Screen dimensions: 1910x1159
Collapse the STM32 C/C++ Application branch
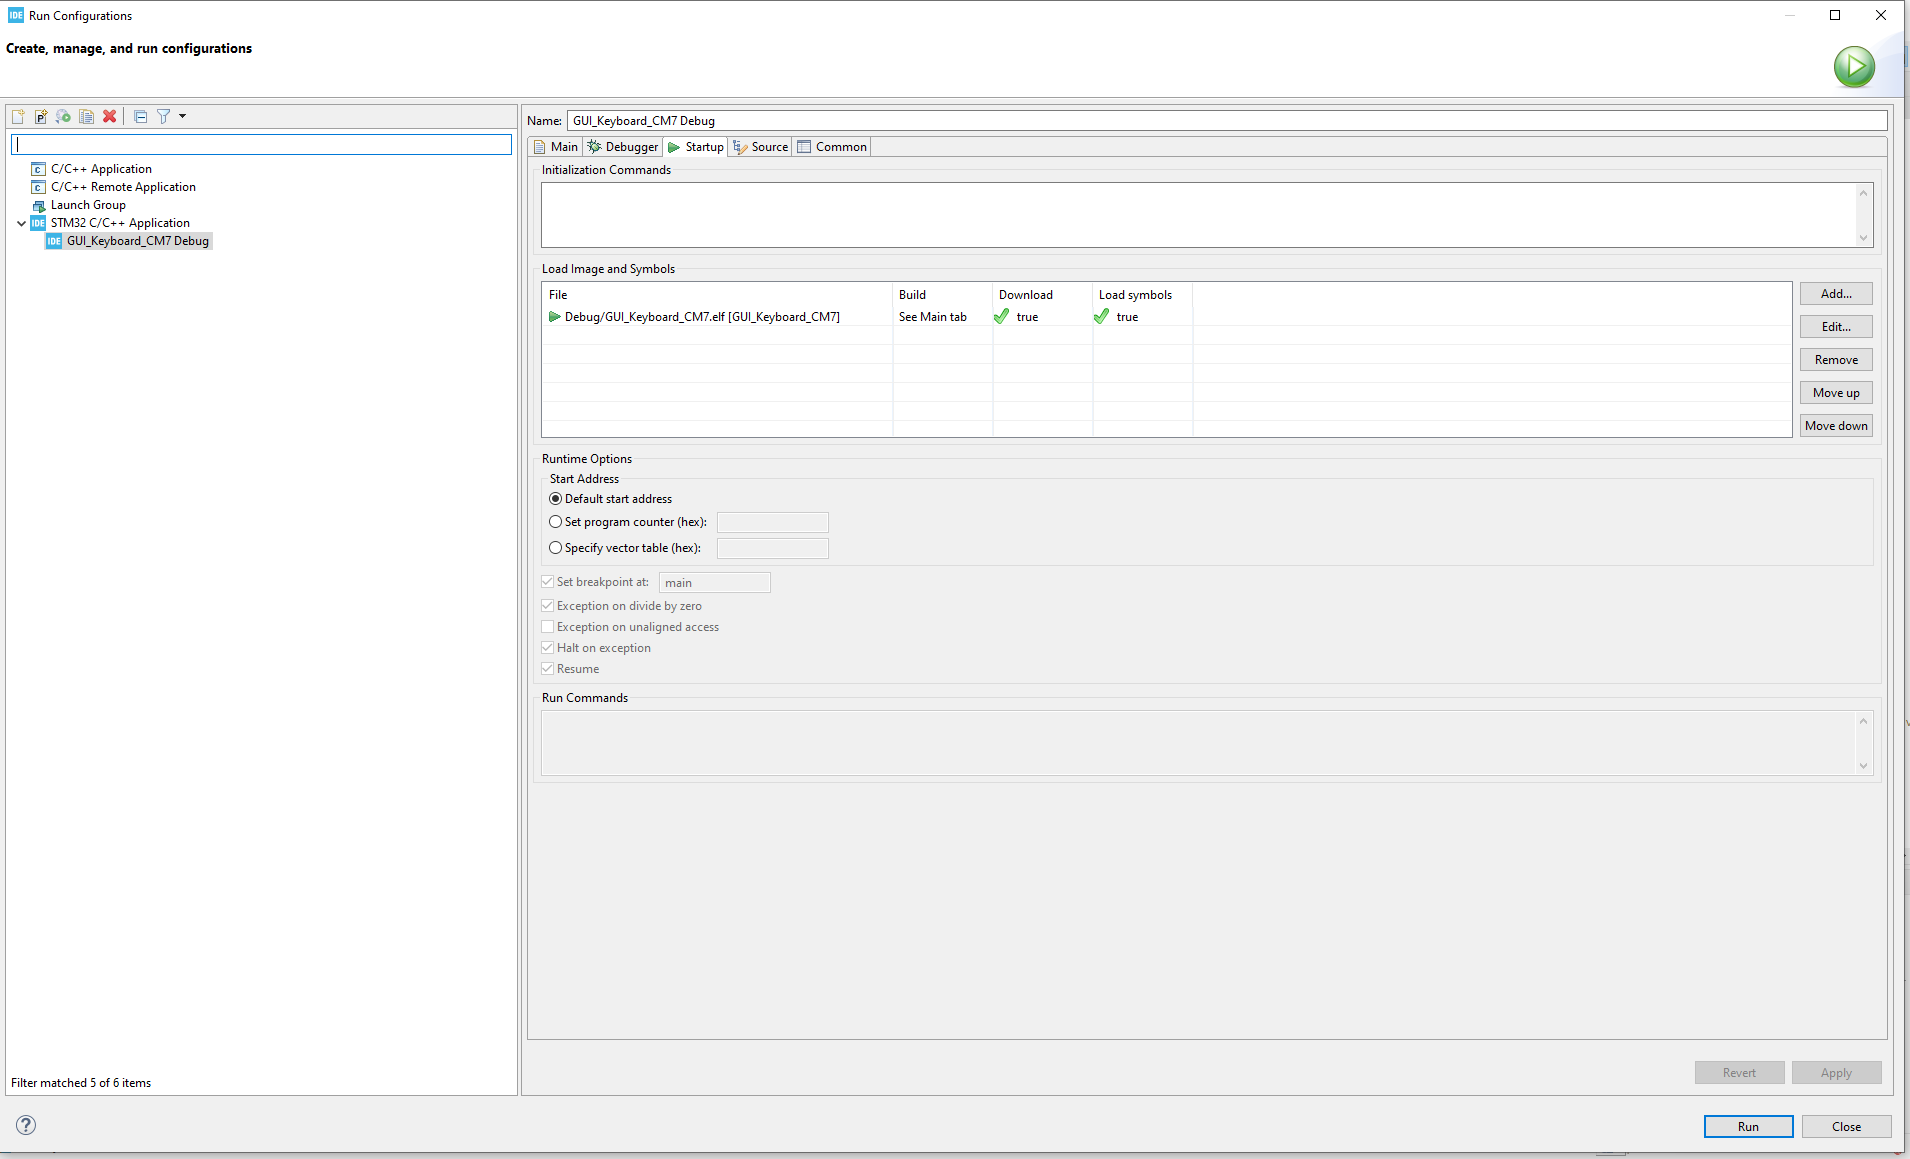(x=20, y=223)
